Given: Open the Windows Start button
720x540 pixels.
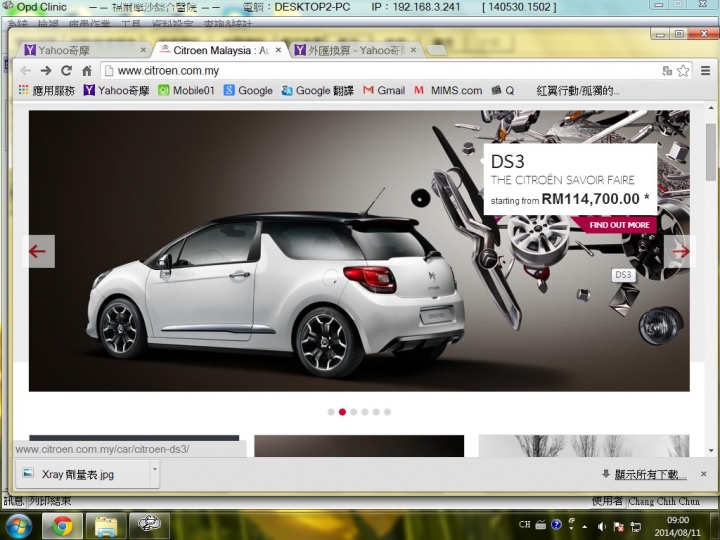Looking at the screenshot, I should (17, 525).
